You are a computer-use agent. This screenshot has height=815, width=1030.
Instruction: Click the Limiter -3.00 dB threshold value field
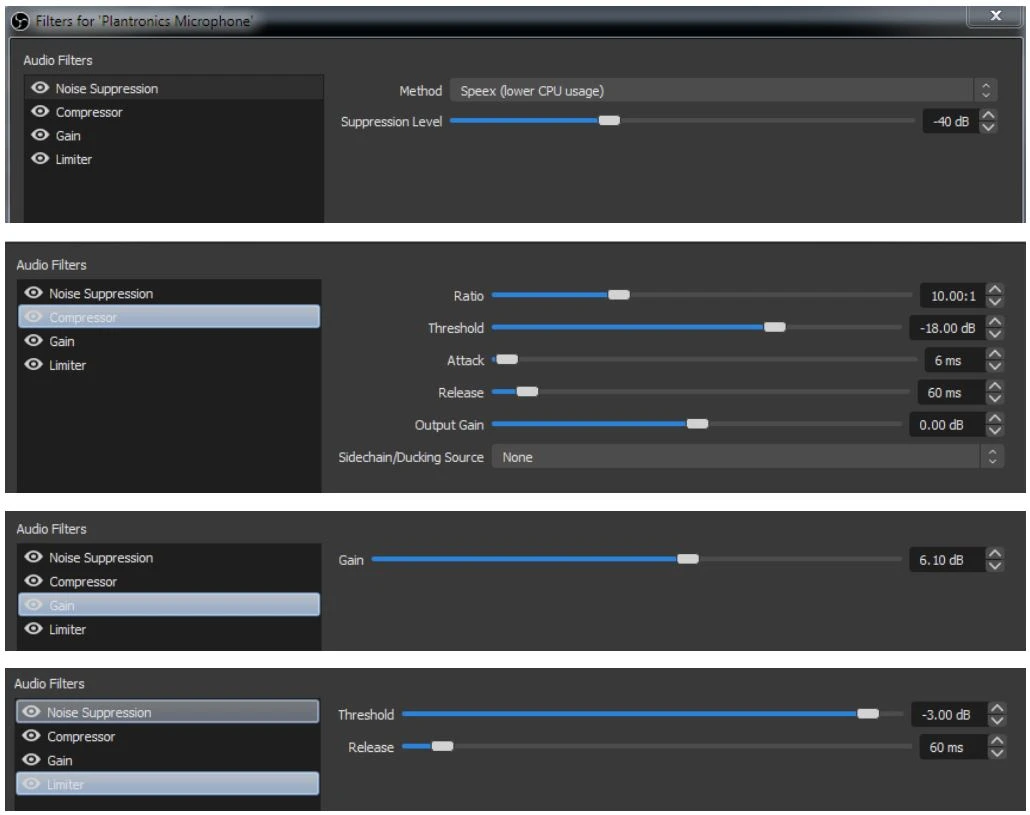pyautogui.click(x=945, y=715)
